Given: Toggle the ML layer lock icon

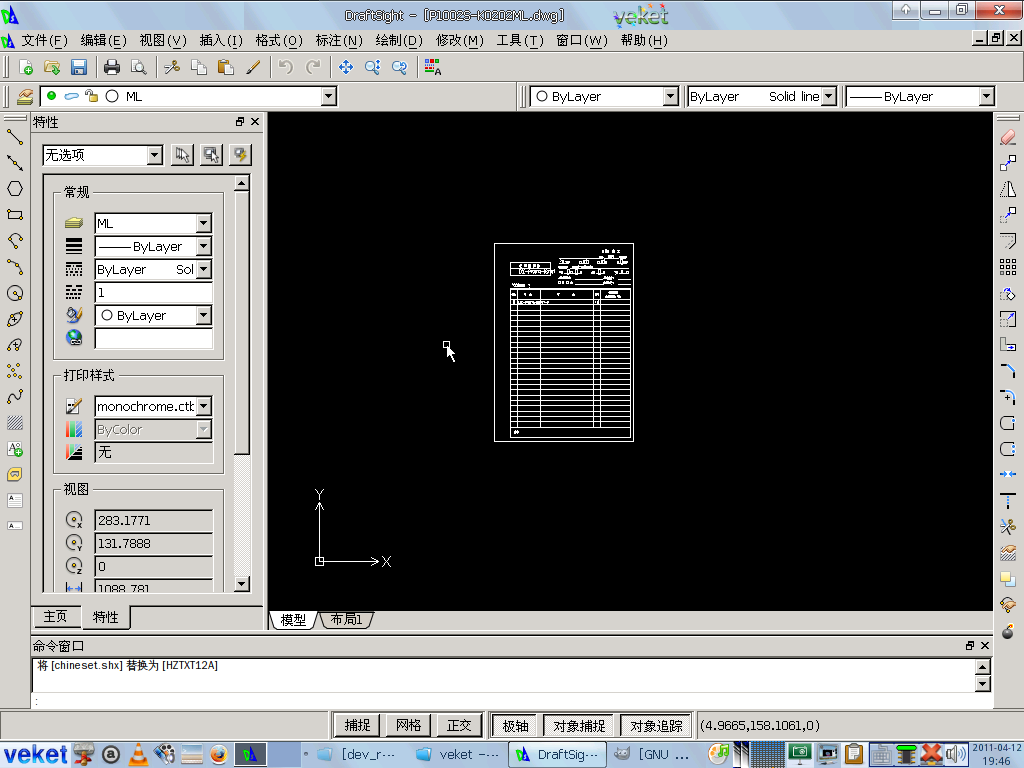Looking at the screenshot, I should pos(91,96).
